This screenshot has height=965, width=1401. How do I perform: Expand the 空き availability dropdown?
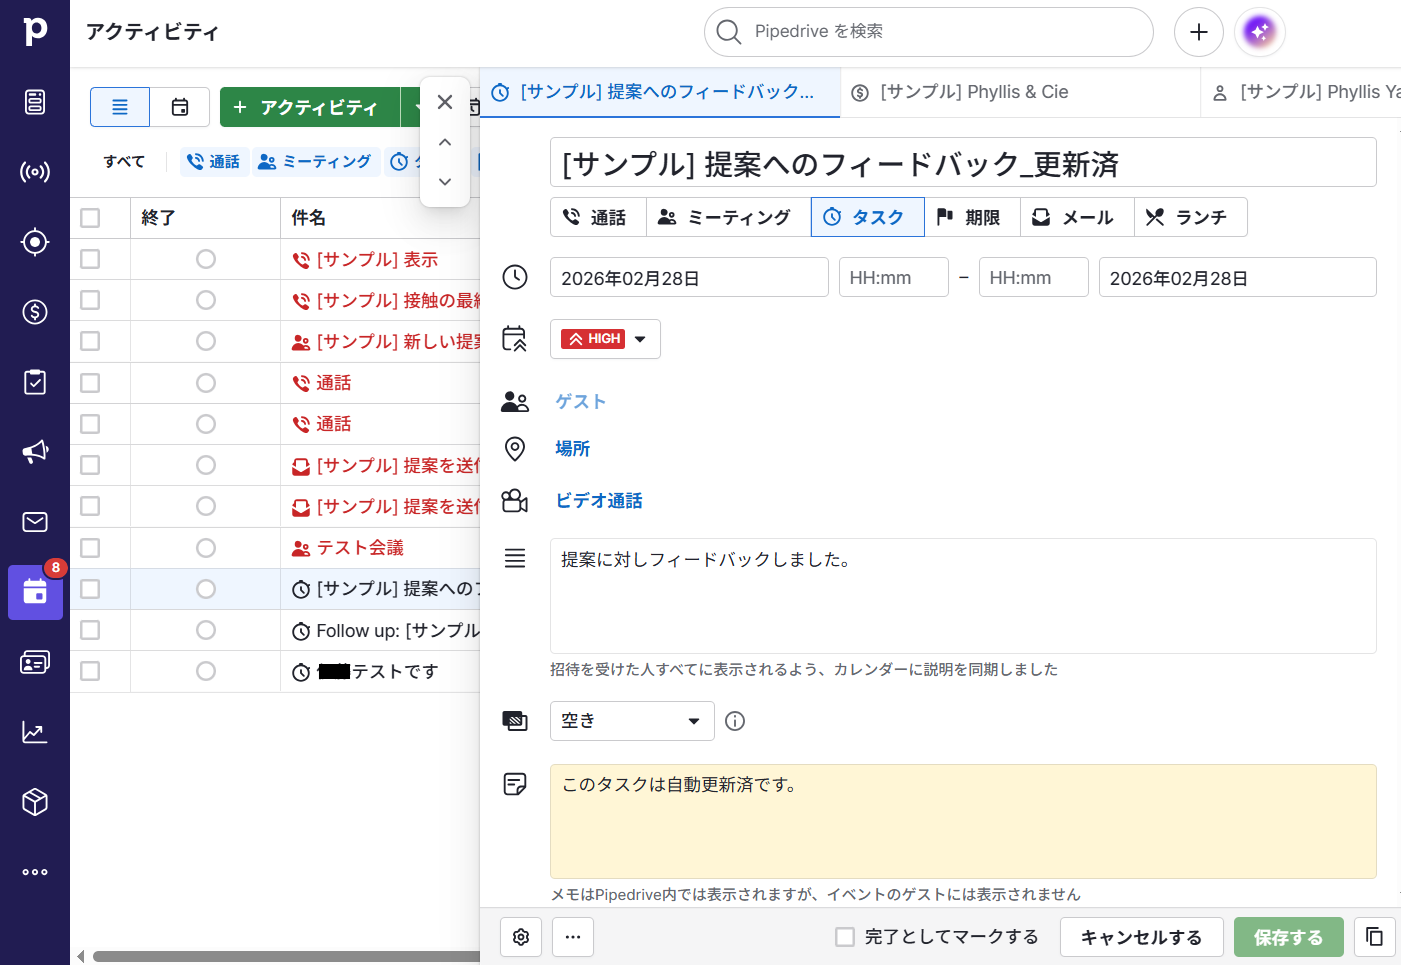pos(632,721)
